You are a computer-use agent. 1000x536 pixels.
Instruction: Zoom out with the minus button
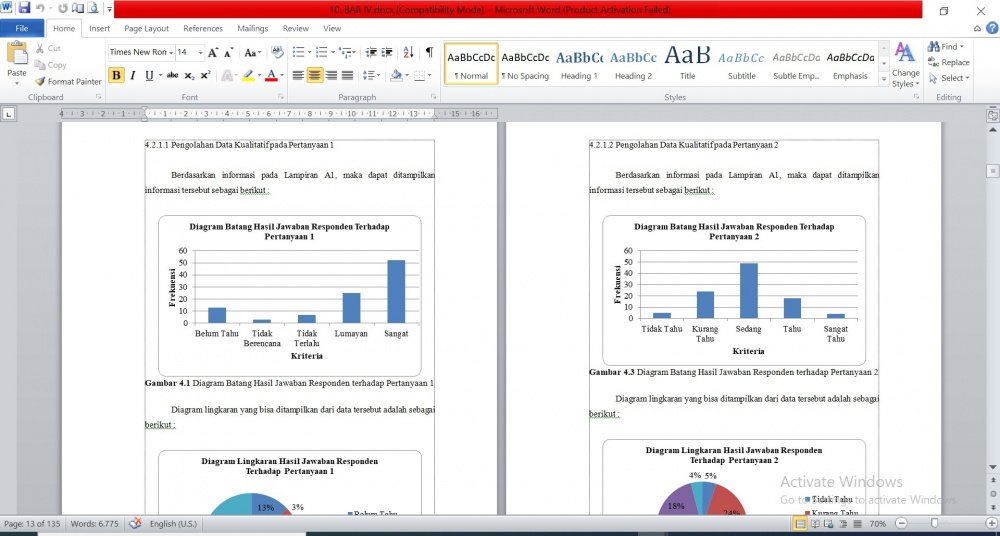[x=899, y=524]
